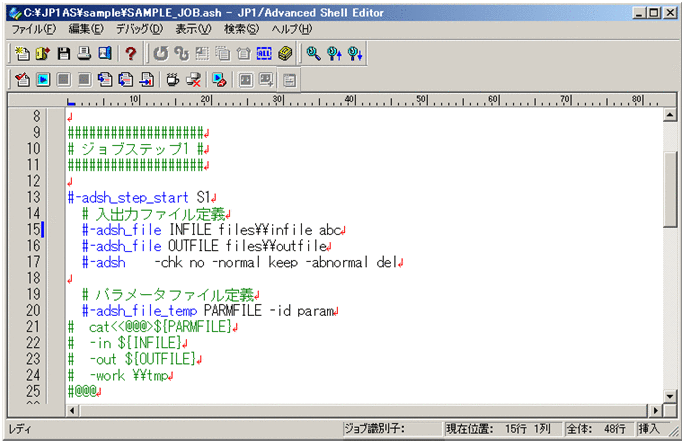The image size is (685, 445).
Task: Open Find with the magnifier icon
Action: 313,53
